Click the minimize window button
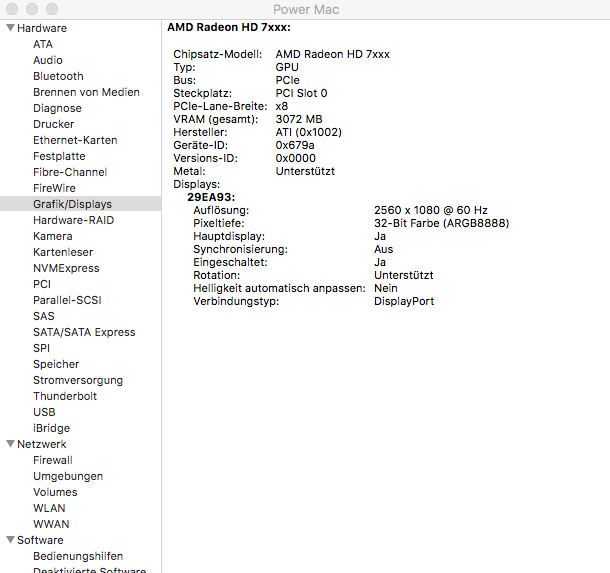Image resolution: width=610 pixels, height=573 pixels. coord(32,9)
